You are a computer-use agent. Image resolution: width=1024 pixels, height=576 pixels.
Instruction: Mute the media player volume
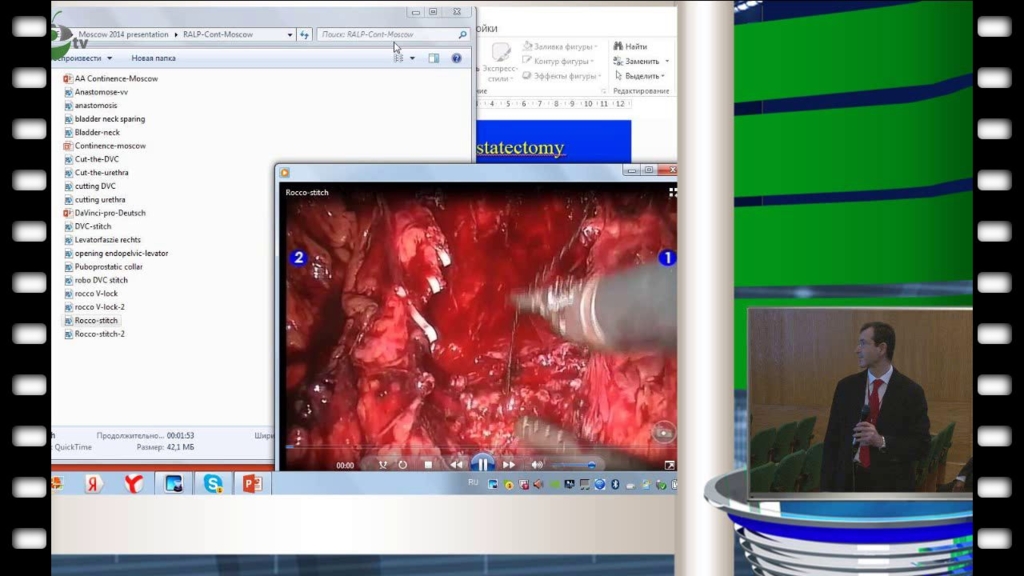pos(537,465)
